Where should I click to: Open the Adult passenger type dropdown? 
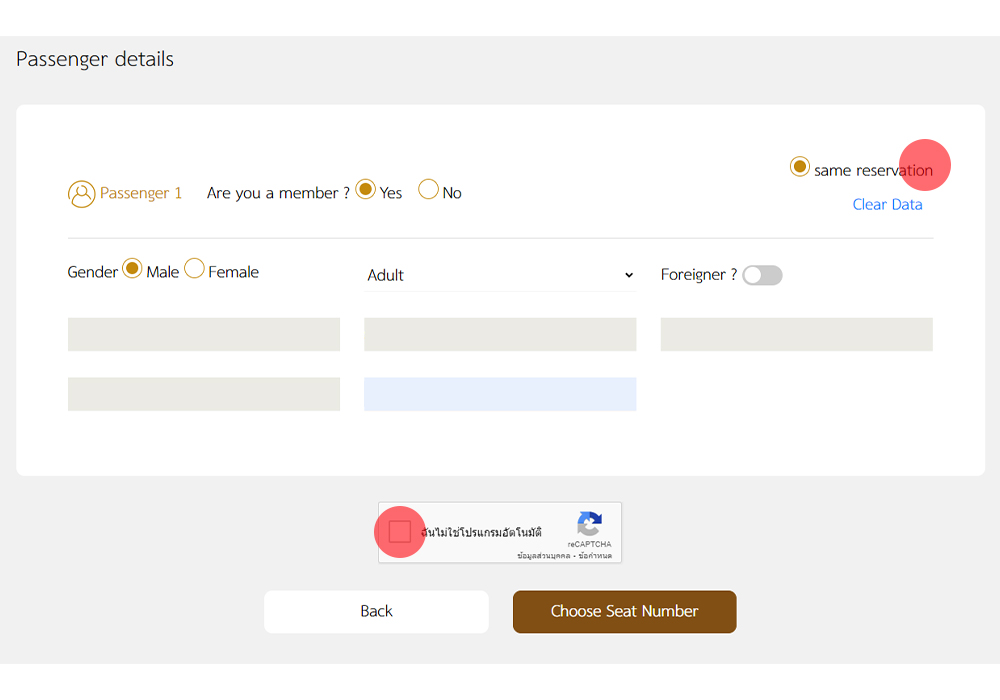point(500,275)
